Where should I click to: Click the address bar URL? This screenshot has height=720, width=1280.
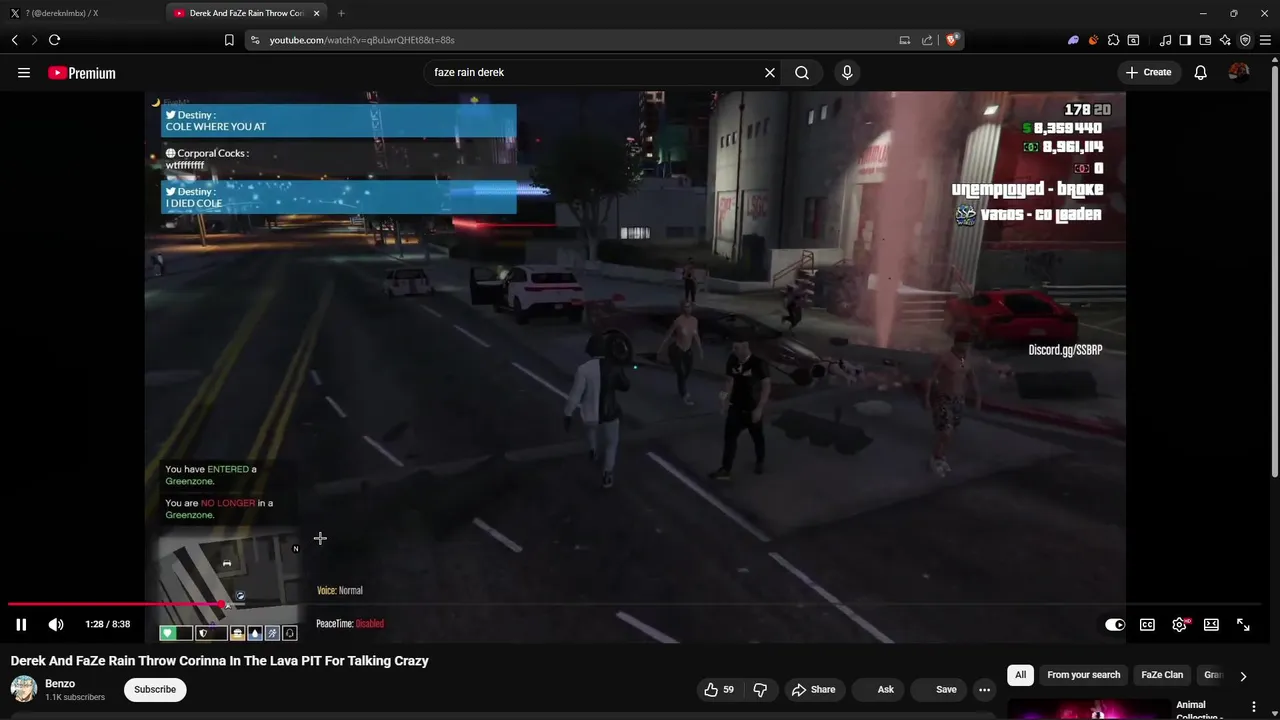[x=362, y=40]
